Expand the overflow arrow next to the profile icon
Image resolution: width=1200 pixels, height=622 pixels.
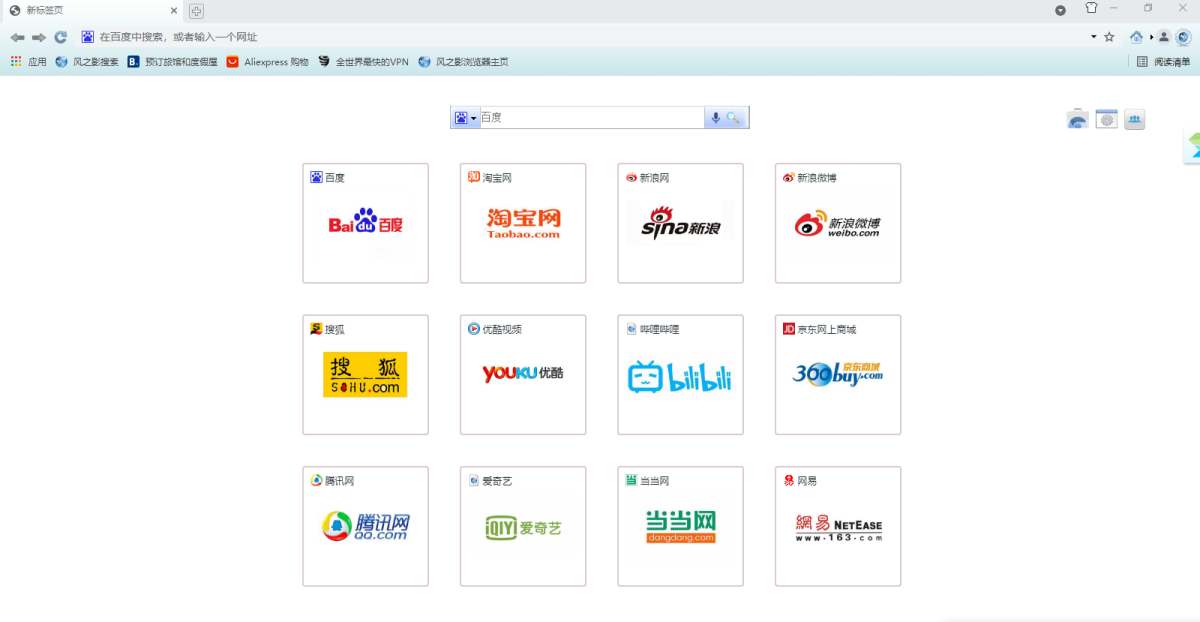[1151, 37]
